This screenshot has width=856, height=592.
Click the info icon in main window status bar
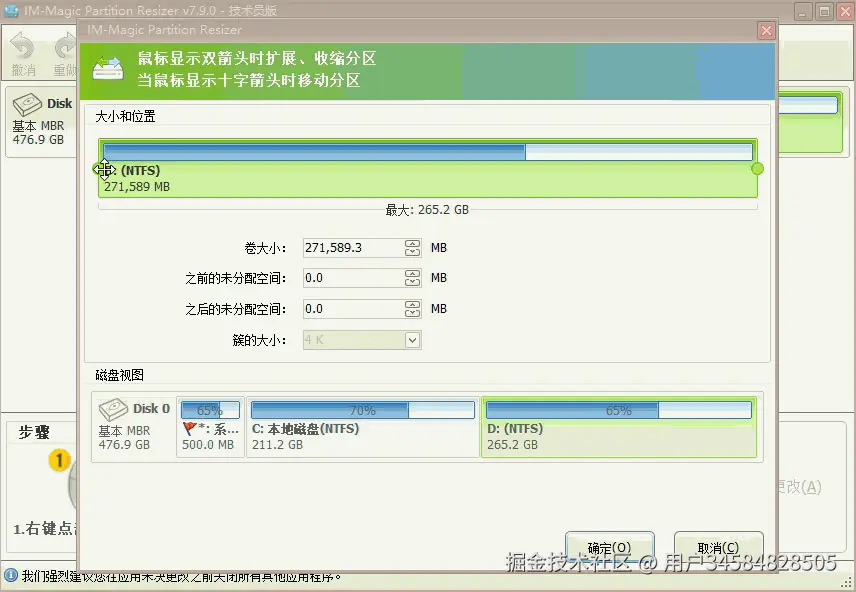click(11, 576)
